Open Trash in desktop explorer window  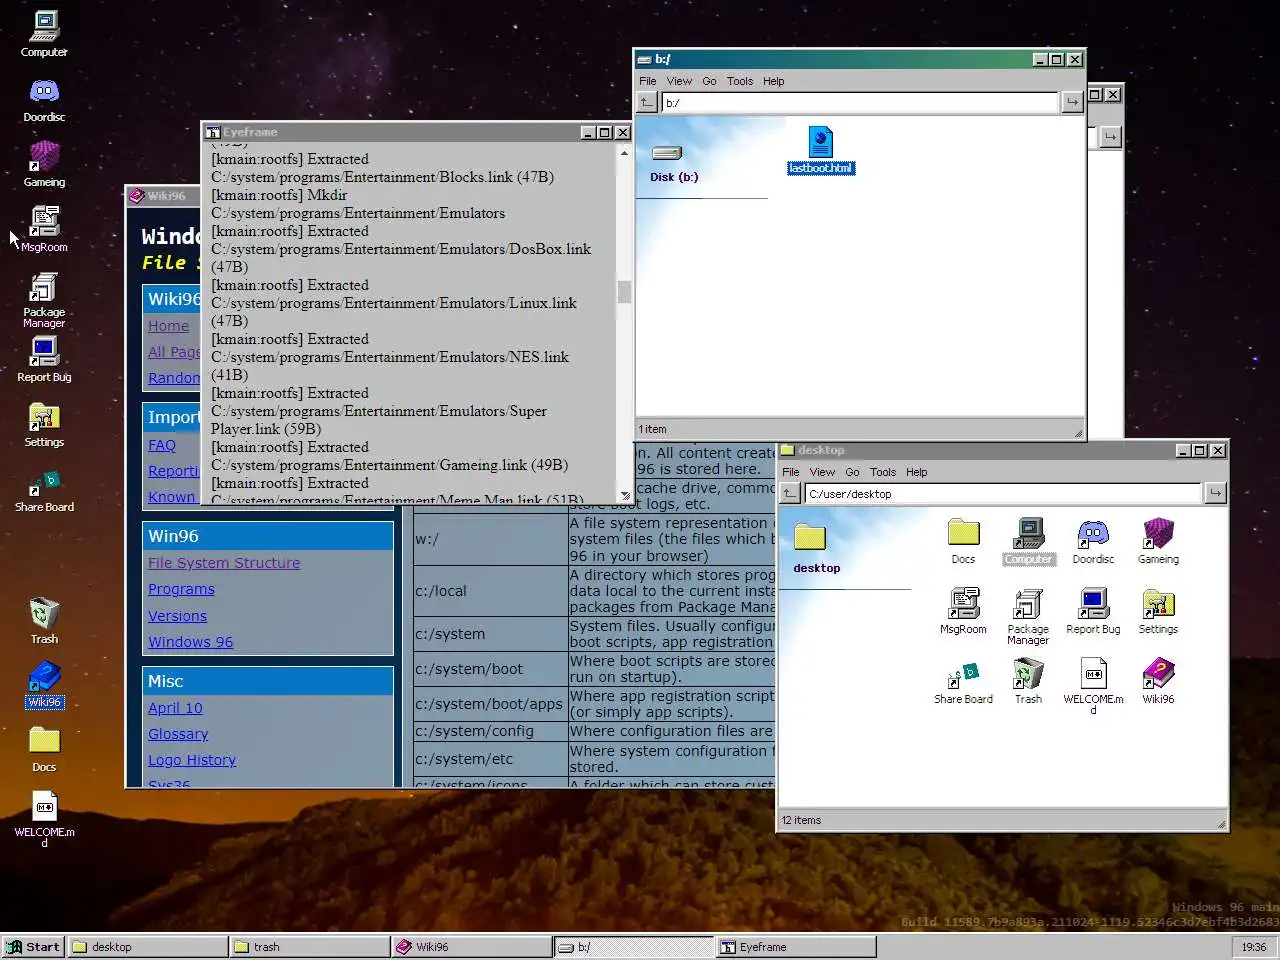[1028, 682]
